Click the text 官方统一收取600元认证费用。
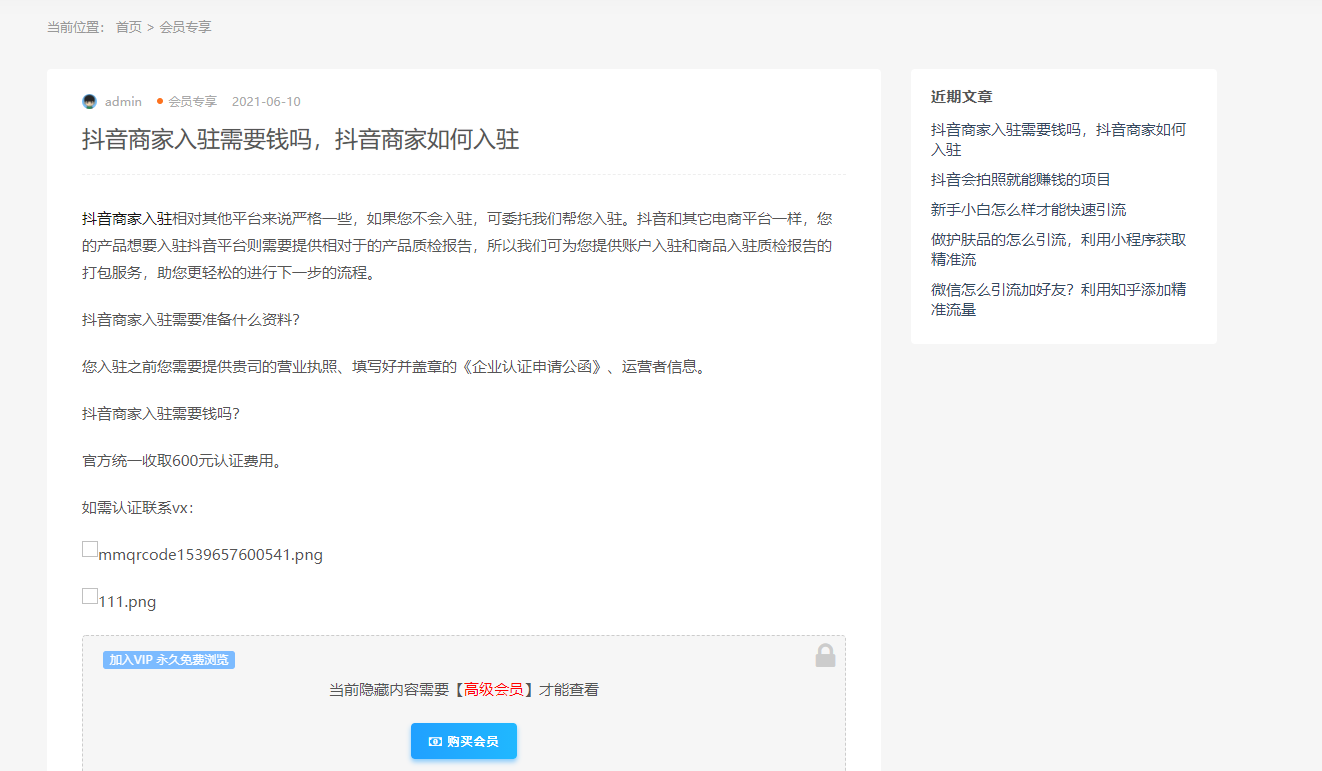The width and height of the screenshot is (1322, 771). tap(182, 461)
